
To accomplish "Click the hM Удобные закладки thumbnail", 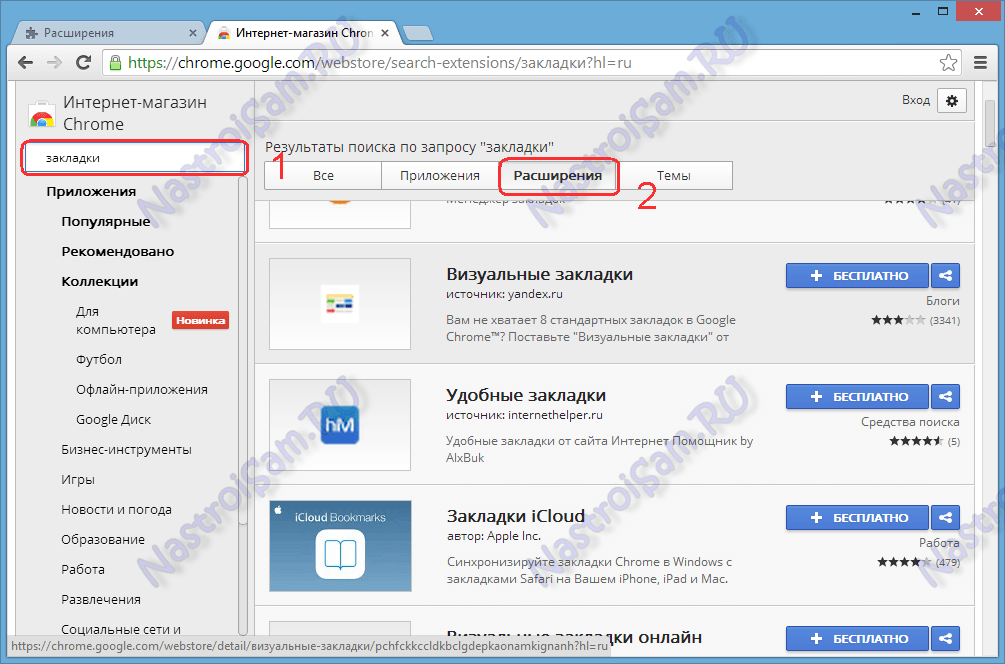I will (340, 425).
